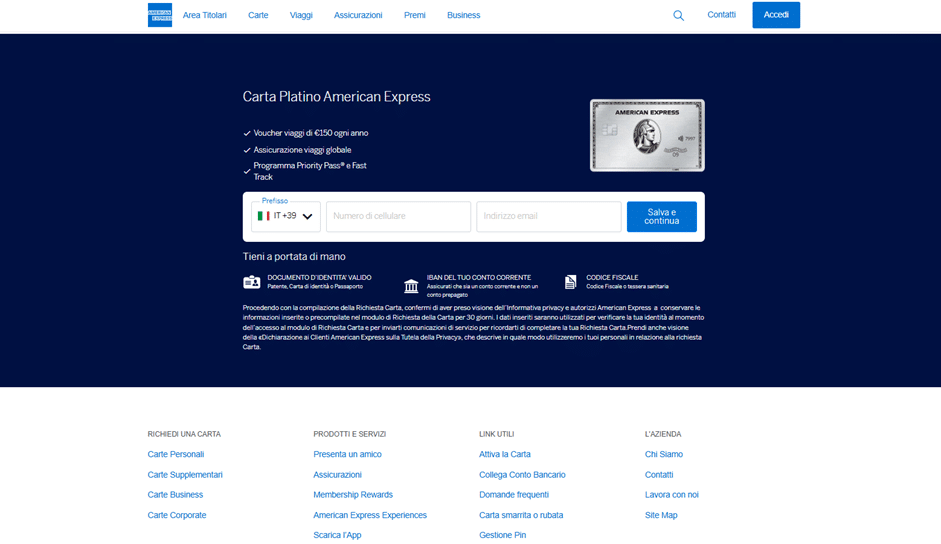Image resolution: width=941 pixels, height=544 pixels.
Task: Open Assicurazioni link in footer
Action: [x=337, y=474]
